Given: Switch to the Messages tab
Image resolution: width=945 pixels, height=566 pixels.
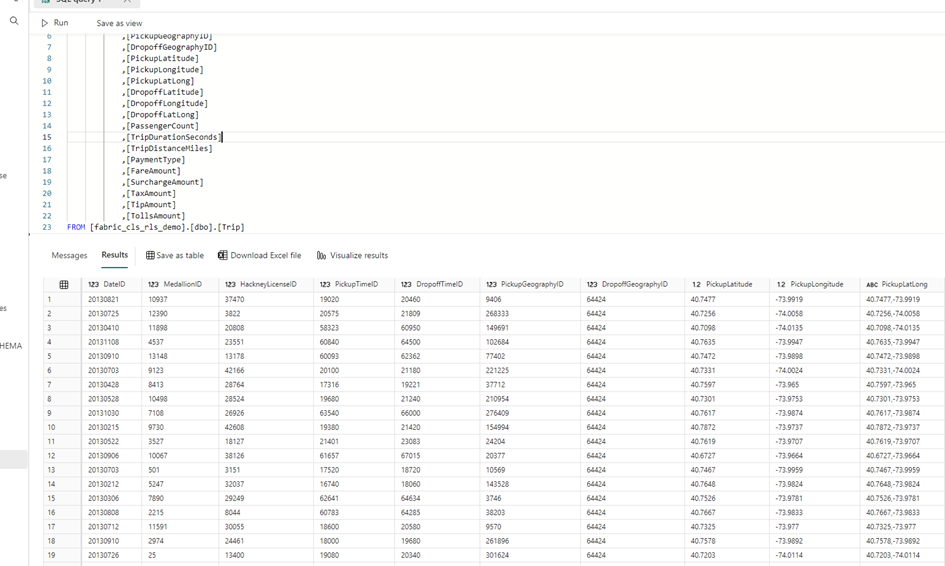Looking at the screenshot, I should pyautogui.click(x=69, y=256).
